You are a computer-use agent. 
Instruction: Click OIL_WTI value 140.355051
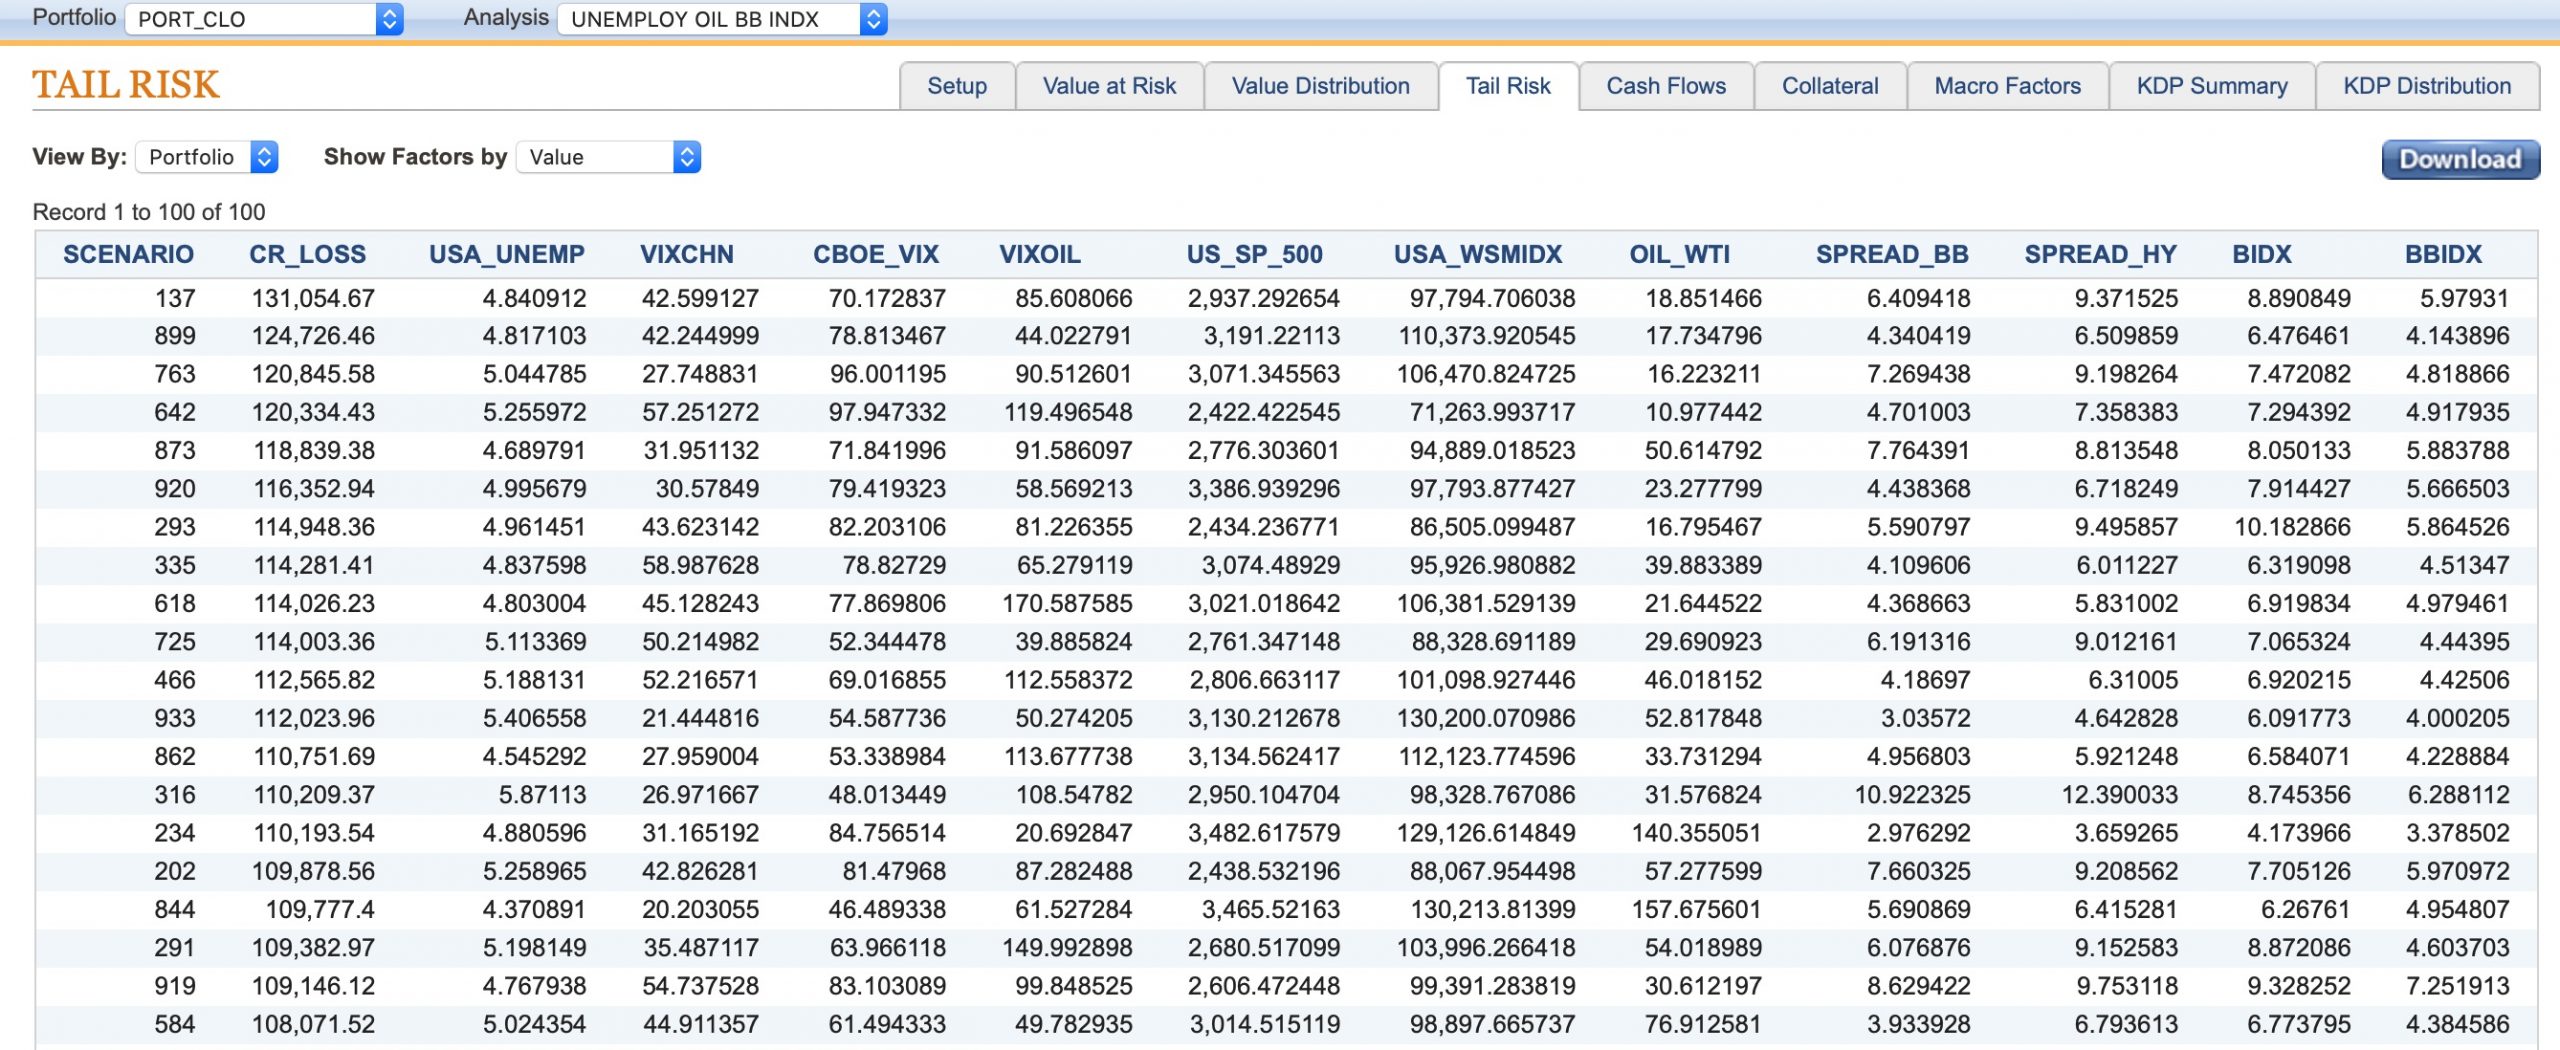[x=1697, y=833]
